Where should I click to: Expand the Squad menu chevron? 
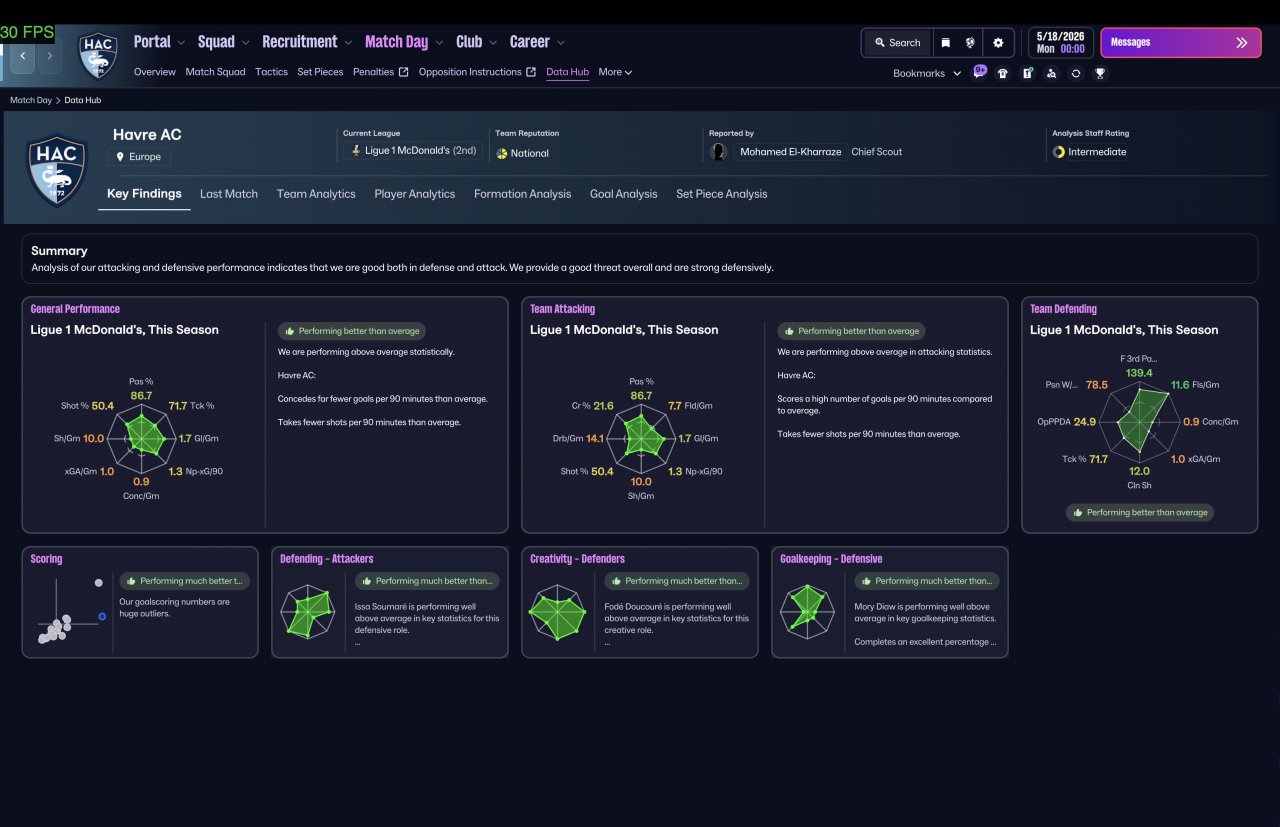point(245,42)
